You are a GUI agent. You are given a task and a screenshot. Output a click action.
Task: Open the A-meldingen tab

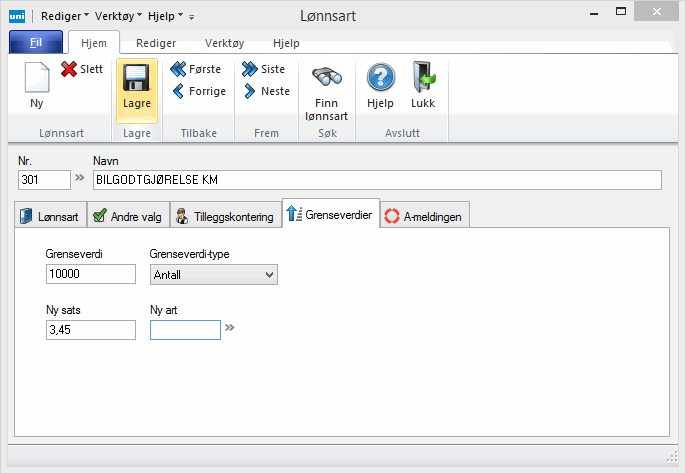pos(423,215)
